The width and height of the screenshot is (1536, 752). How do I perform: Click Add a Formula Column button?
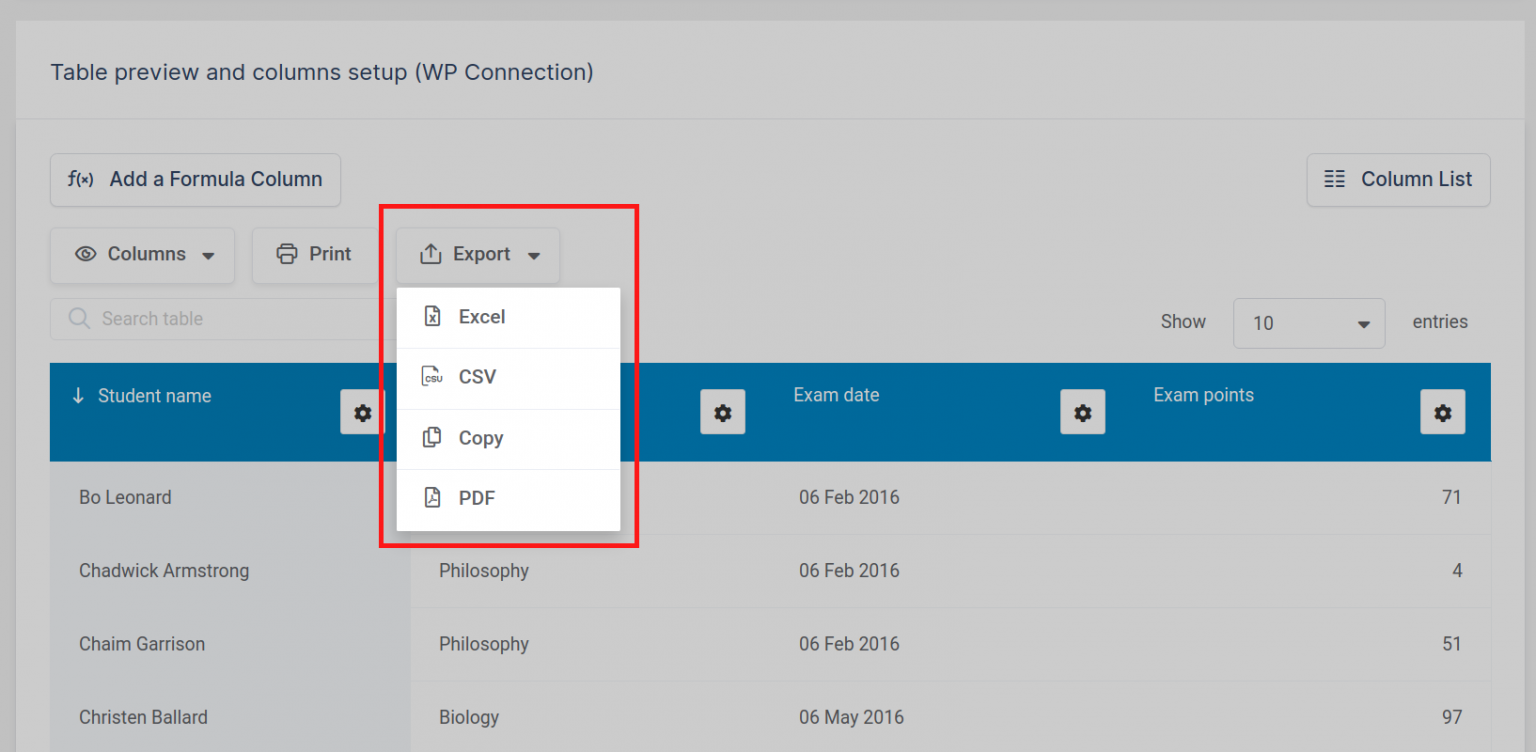point(195,180)
